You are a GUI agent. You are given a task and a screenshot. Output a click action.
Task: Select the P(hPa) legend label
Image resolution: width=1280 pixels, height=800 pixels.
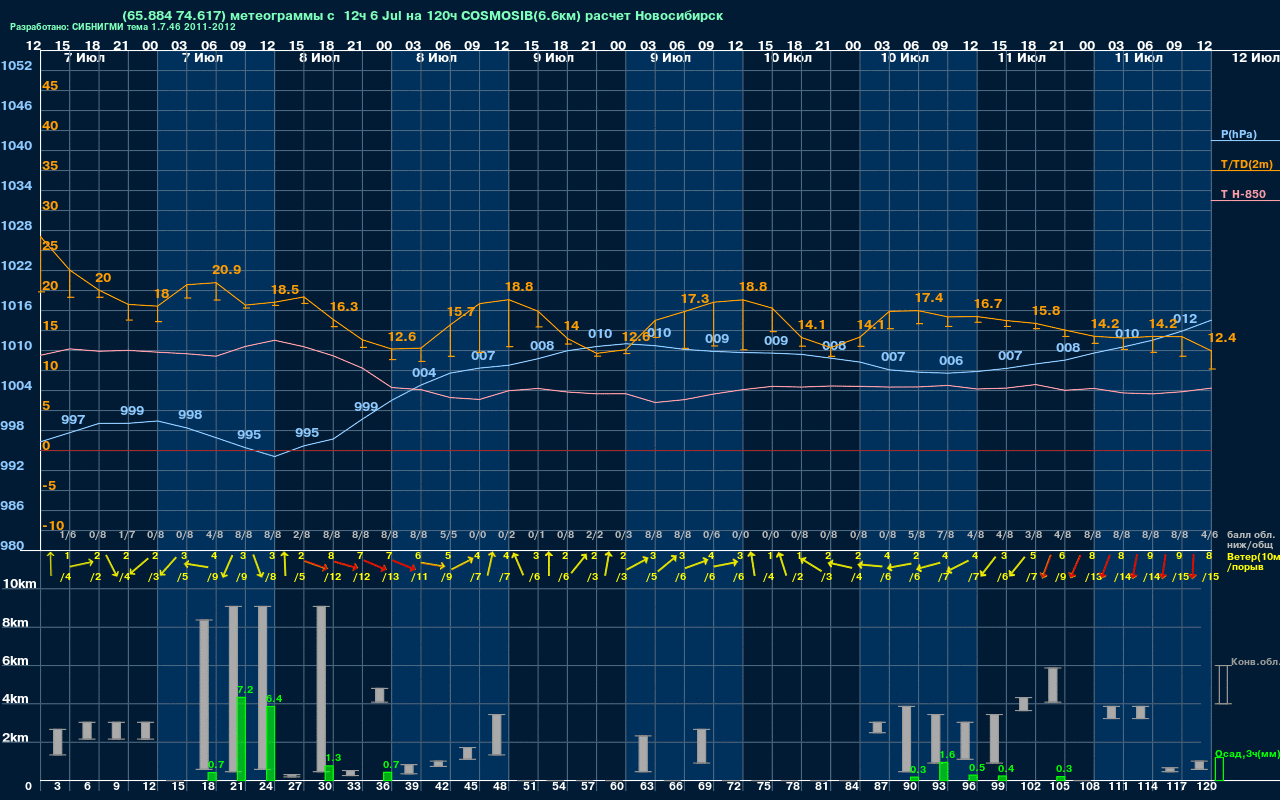click(1238, 134)
